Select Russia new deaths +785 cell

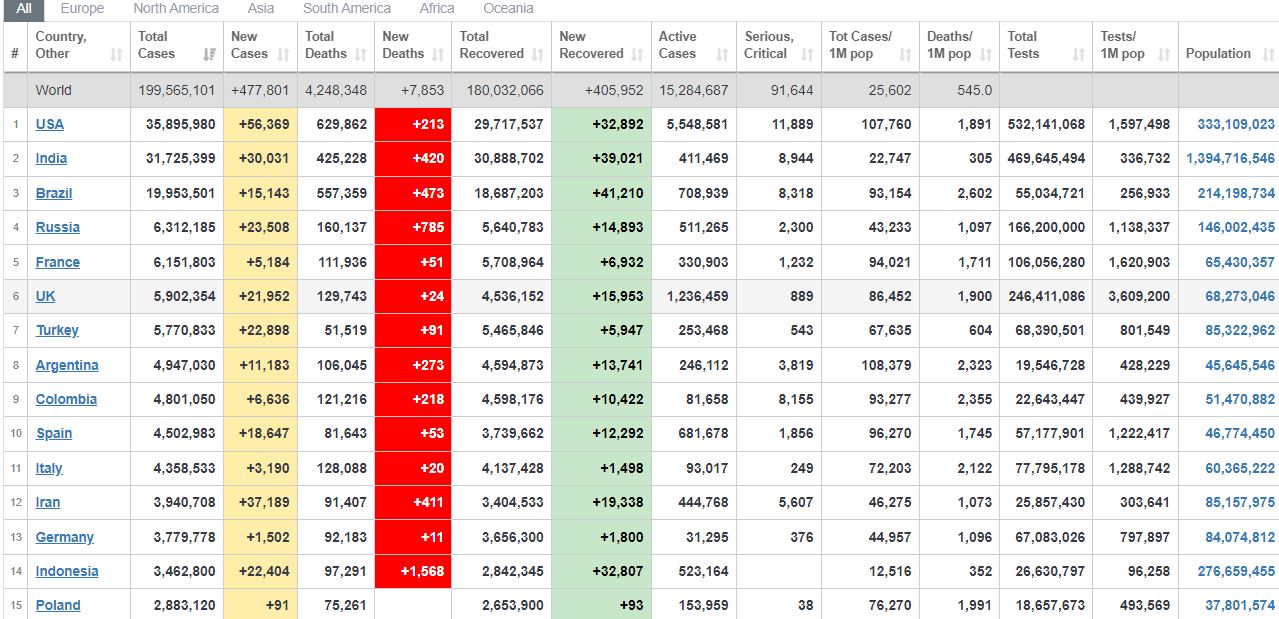click(x=413, y=227)
